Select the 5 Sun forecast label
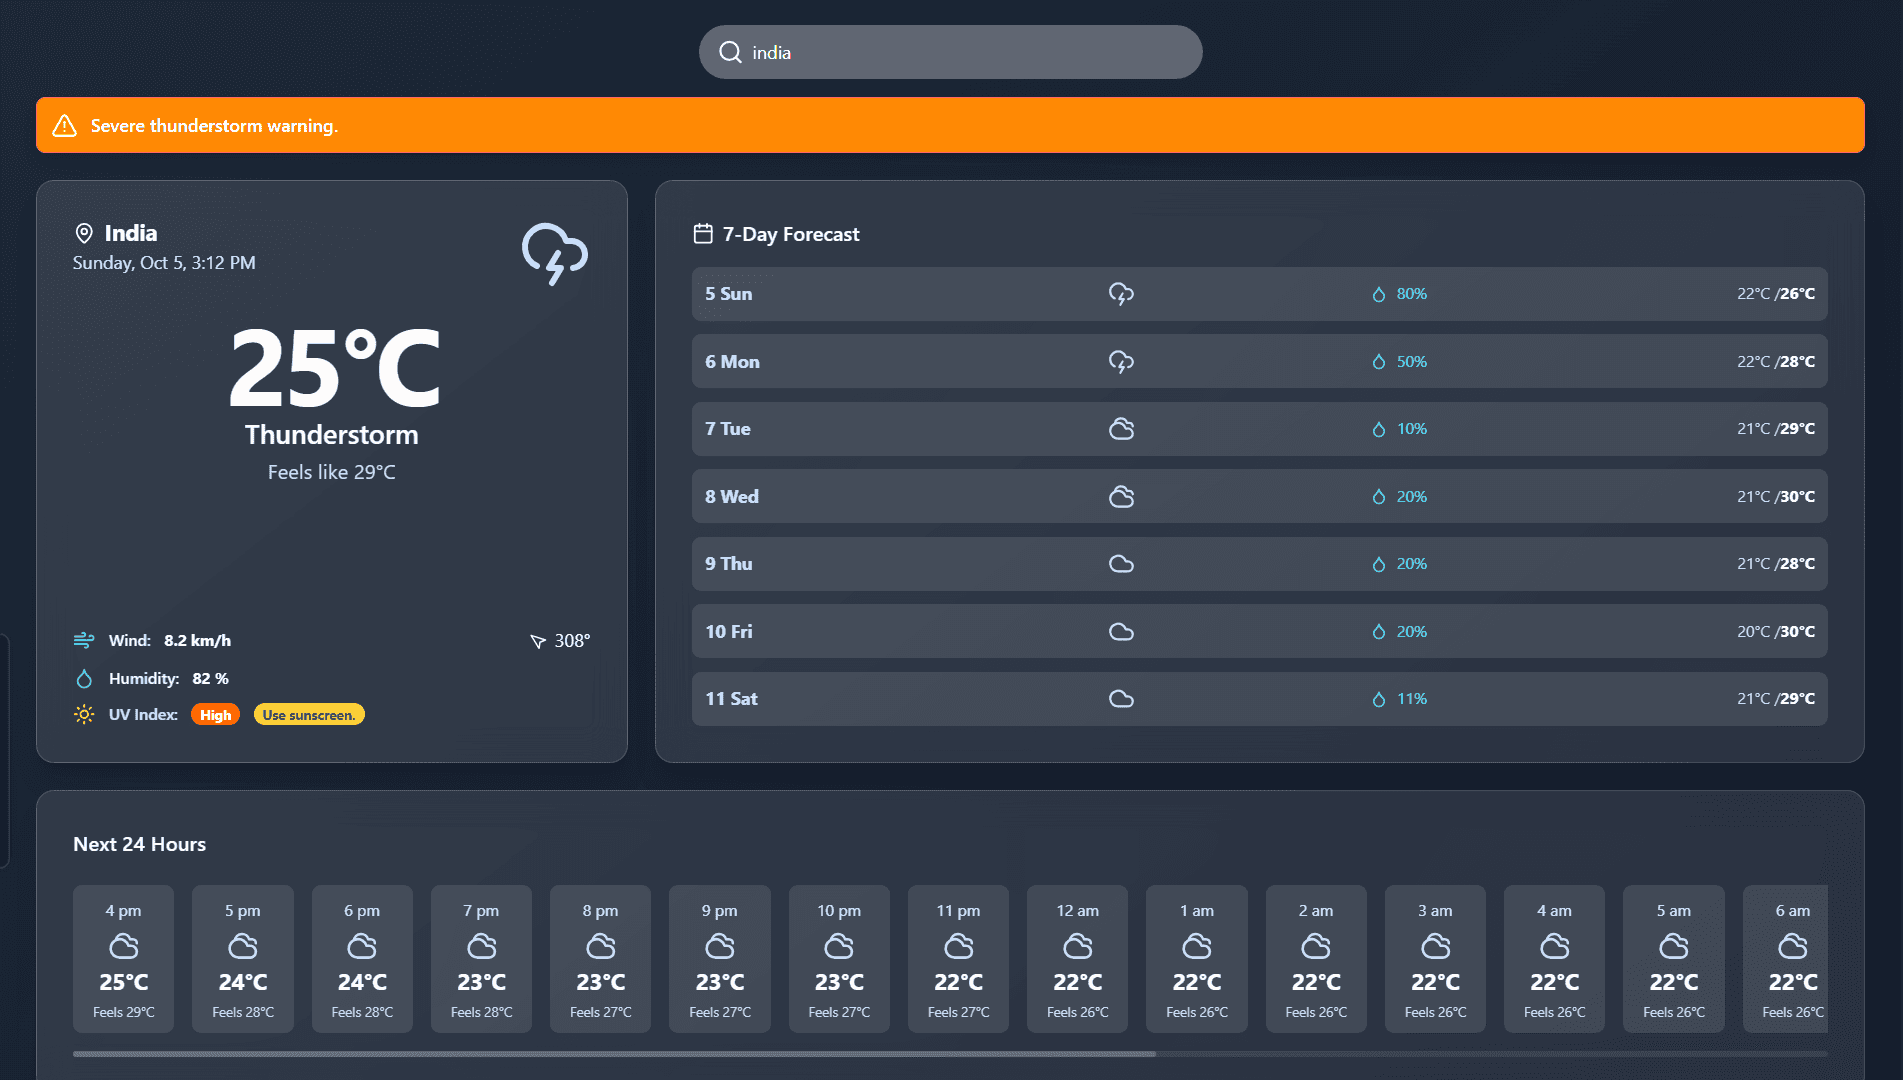Image resolution: width=1903 pixels, height=1080 pixels. (x=729, y=294)
